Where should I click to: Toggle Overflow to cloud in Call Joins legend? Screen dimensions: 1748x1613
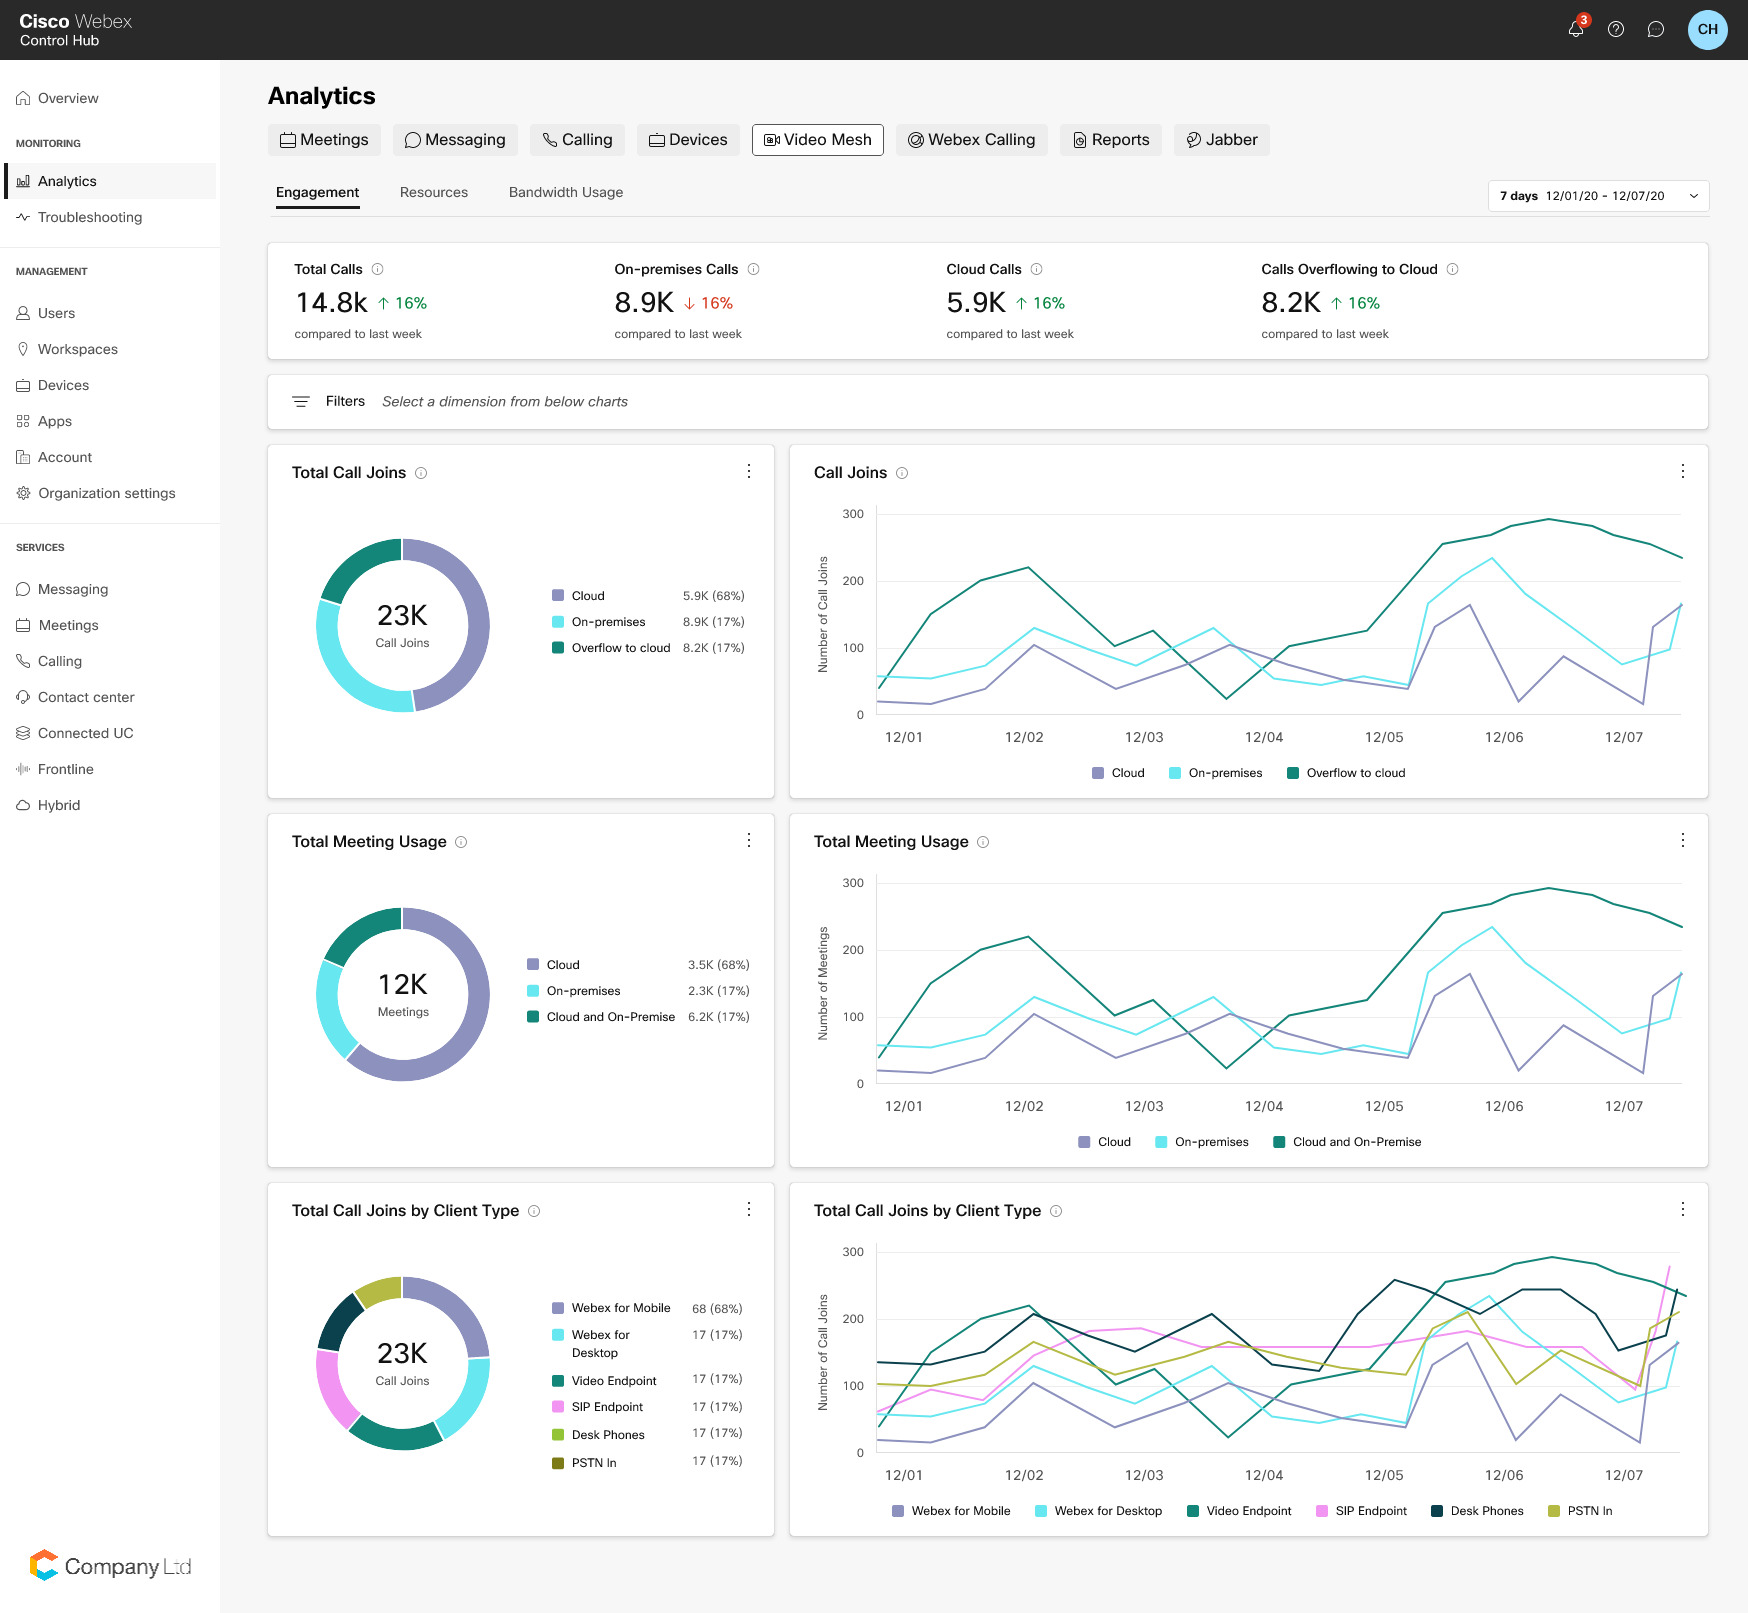pos(1346,773)
